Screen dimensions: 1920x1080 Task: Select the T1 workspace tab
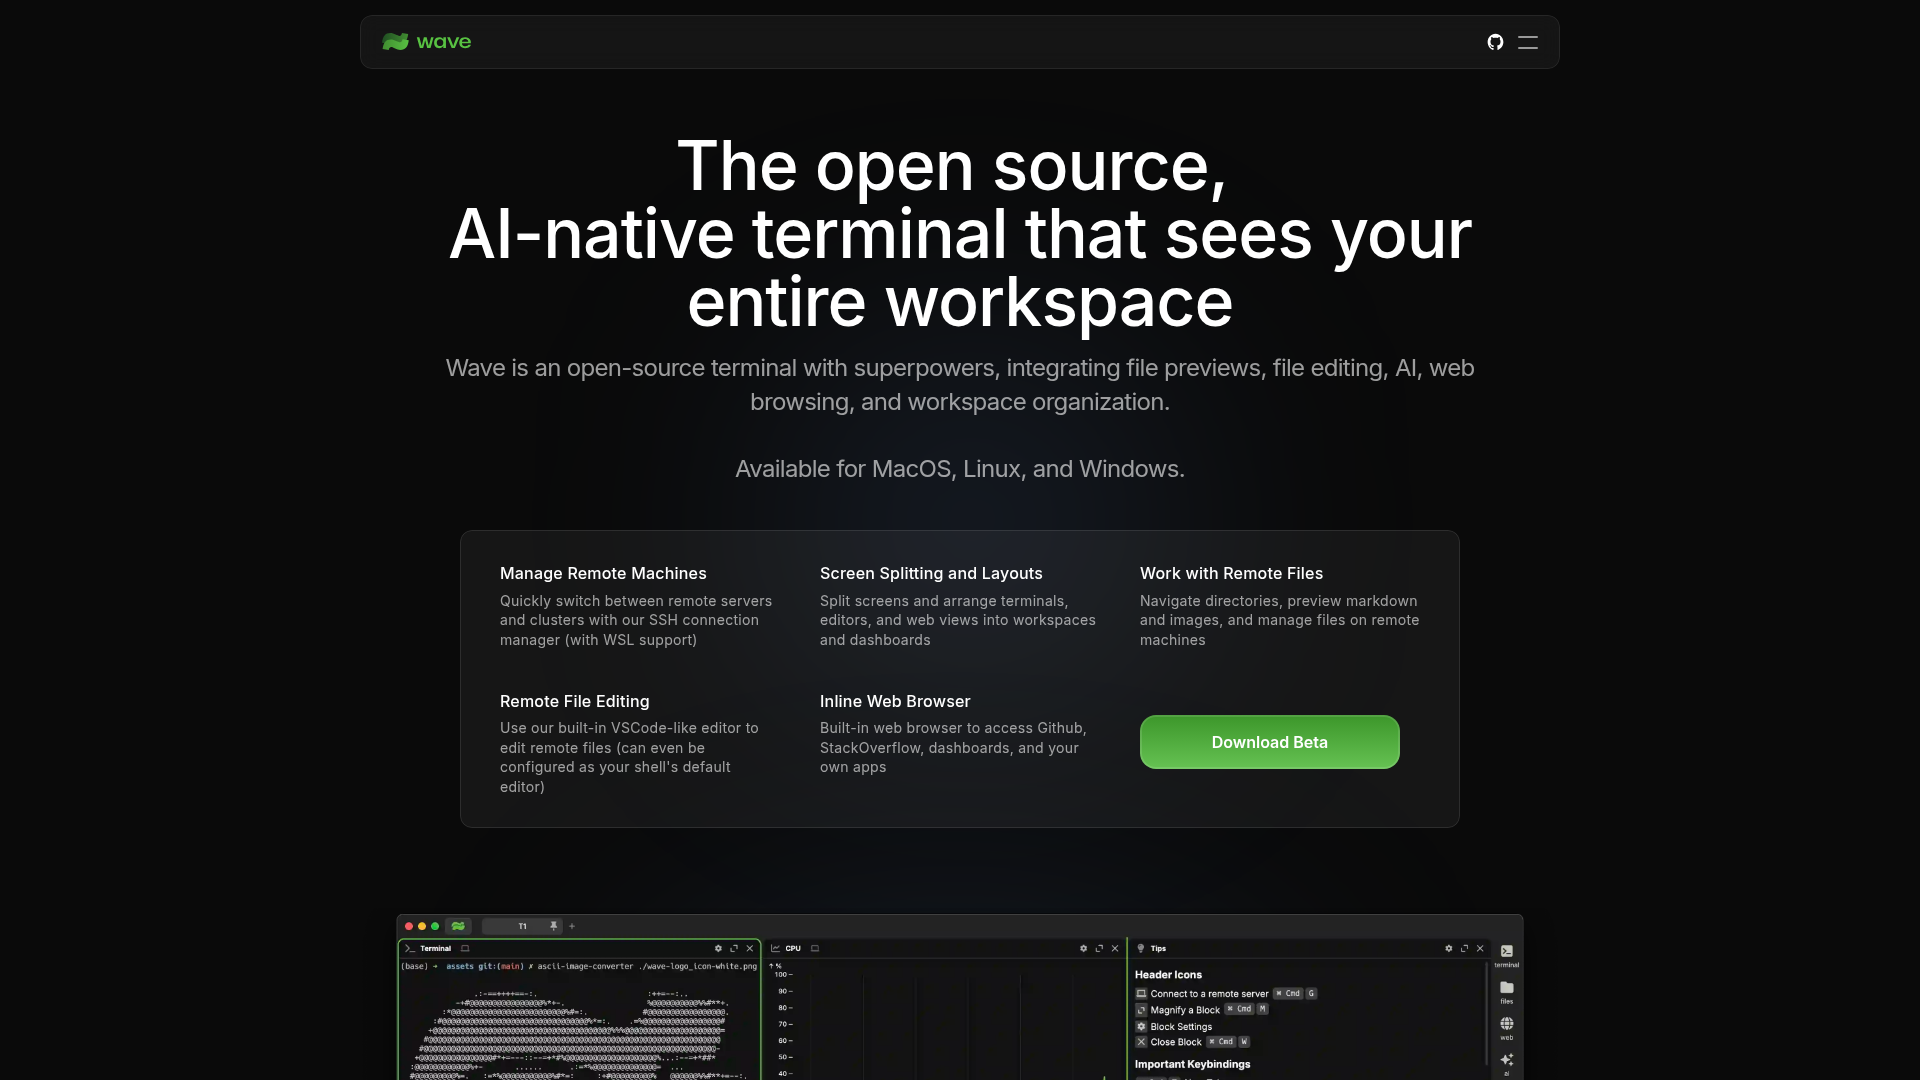coord(522,926)
